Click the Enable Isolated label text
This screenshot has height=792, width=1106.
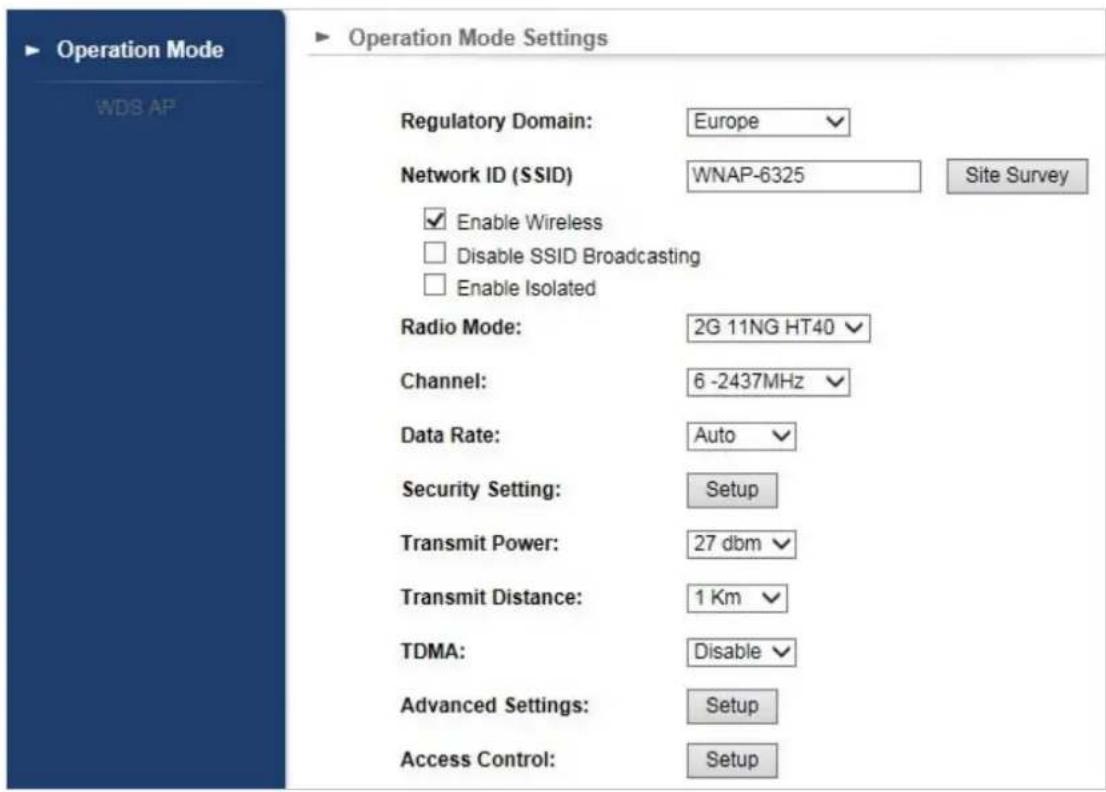pyautogui.click(x=526, y=288)
